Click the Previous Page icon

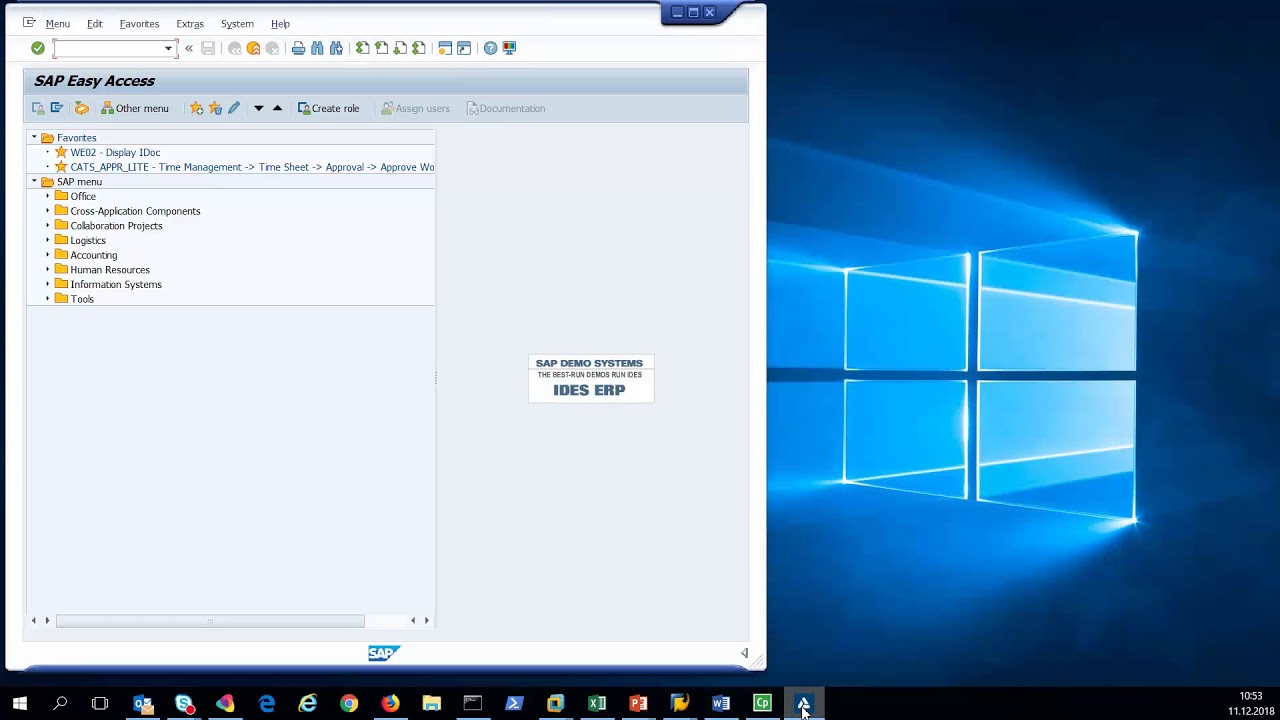point(381,48)
